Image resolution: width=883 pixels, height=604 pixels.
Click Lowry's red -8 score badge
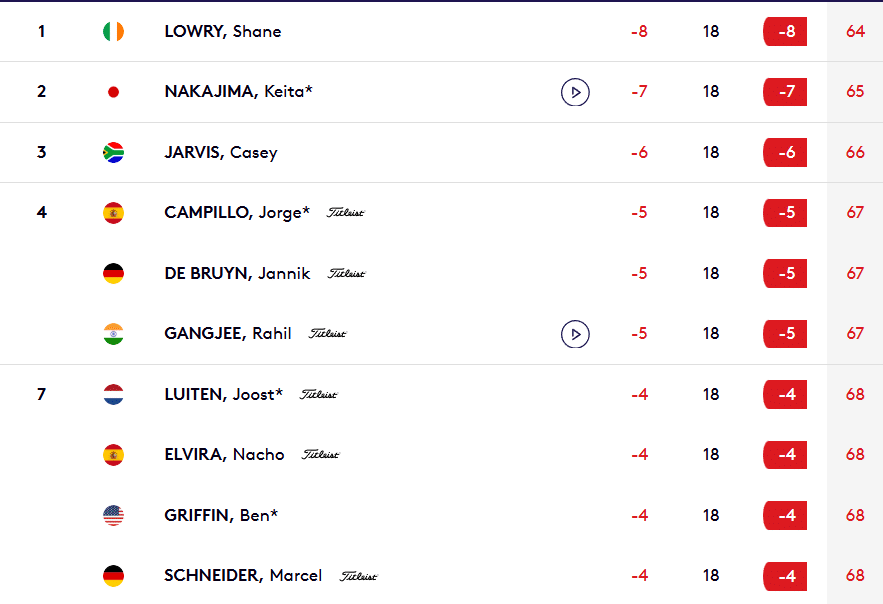(x=785, y=32)
